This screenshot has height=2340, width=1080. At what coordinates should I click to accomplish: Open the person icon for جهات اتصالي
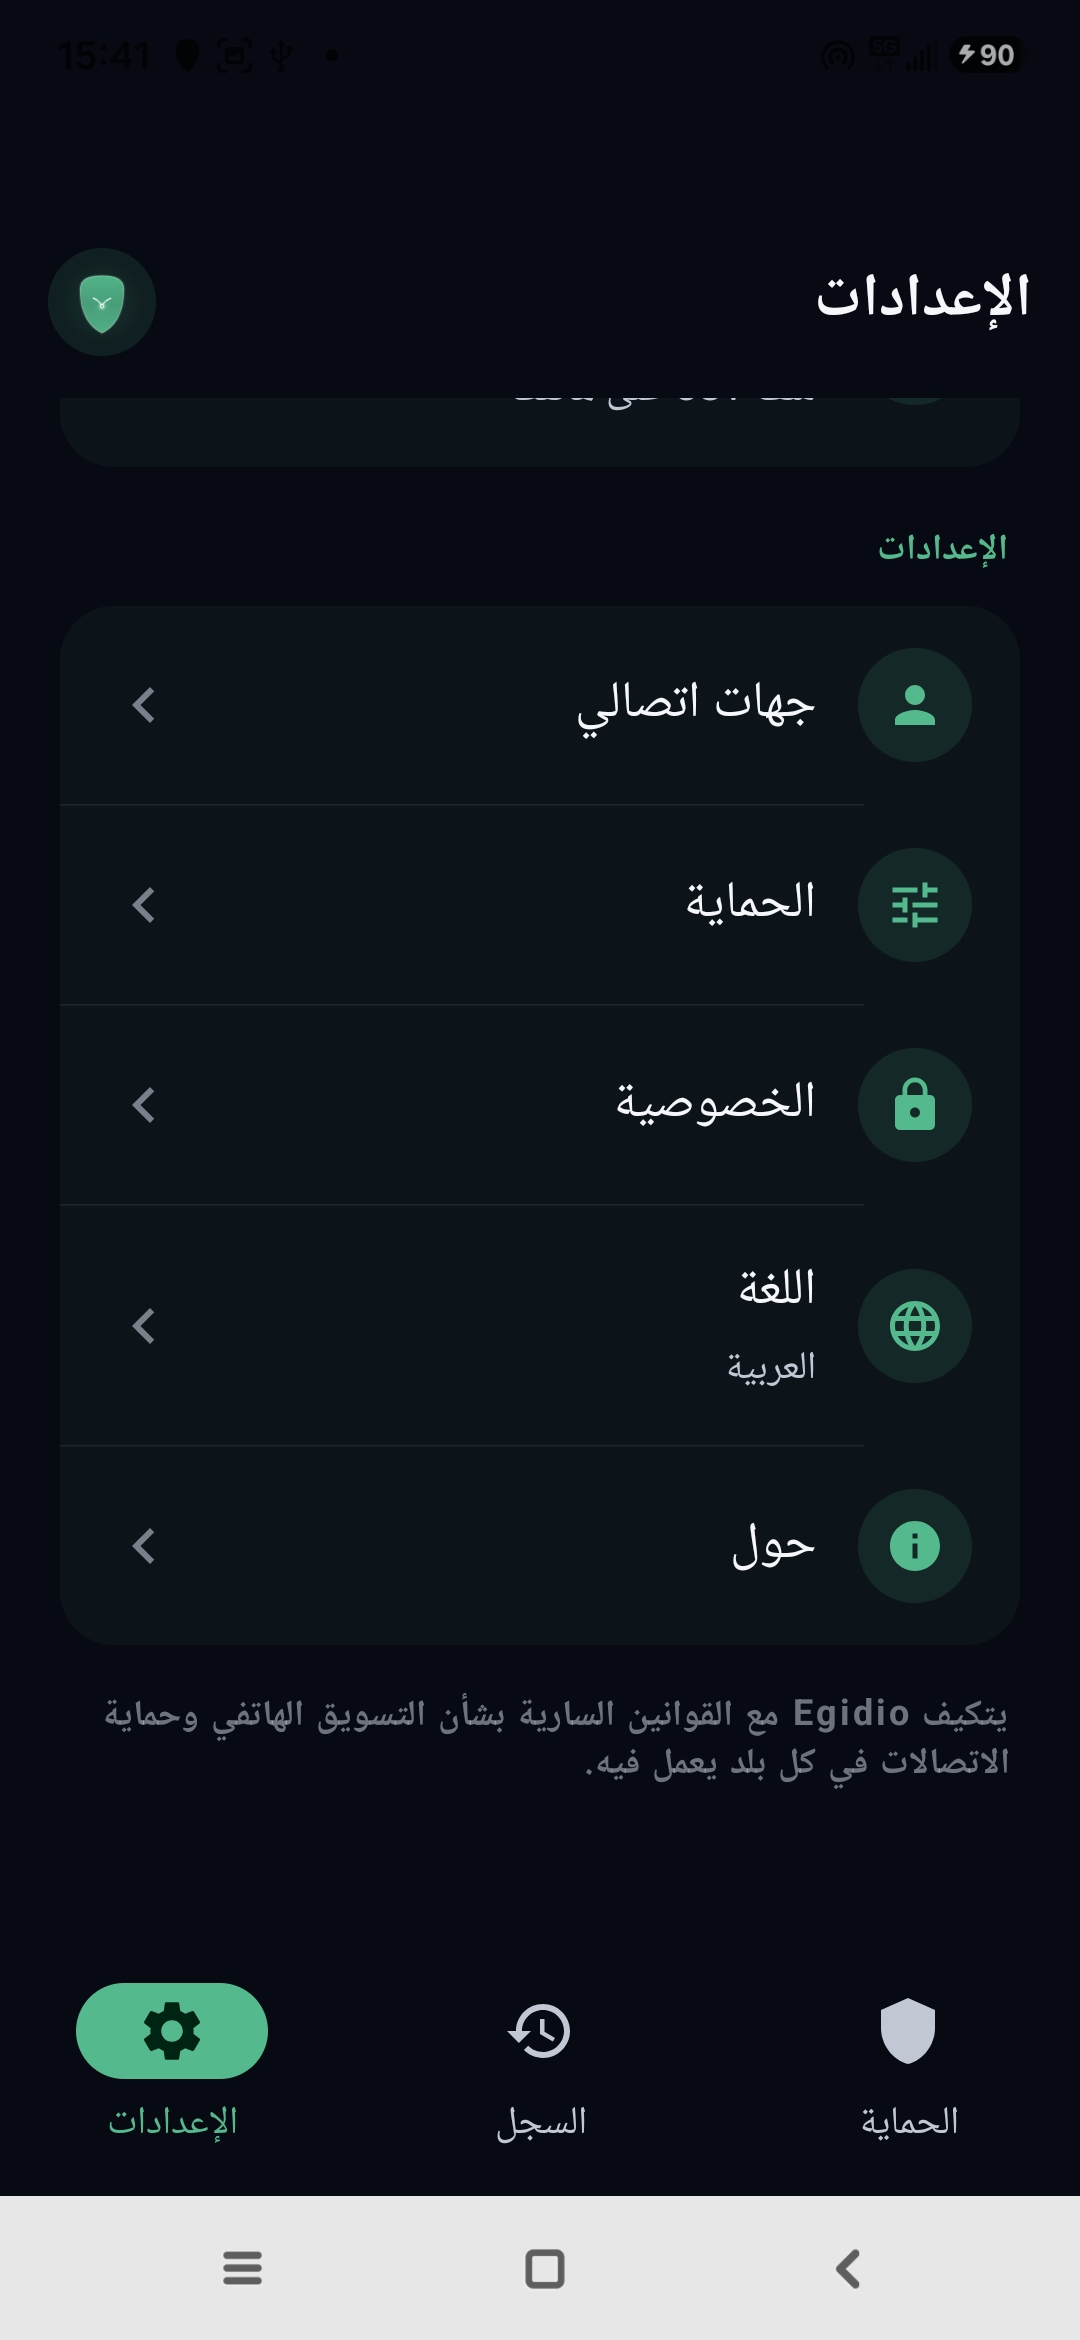pyautogui.click(x=915, y=705)
